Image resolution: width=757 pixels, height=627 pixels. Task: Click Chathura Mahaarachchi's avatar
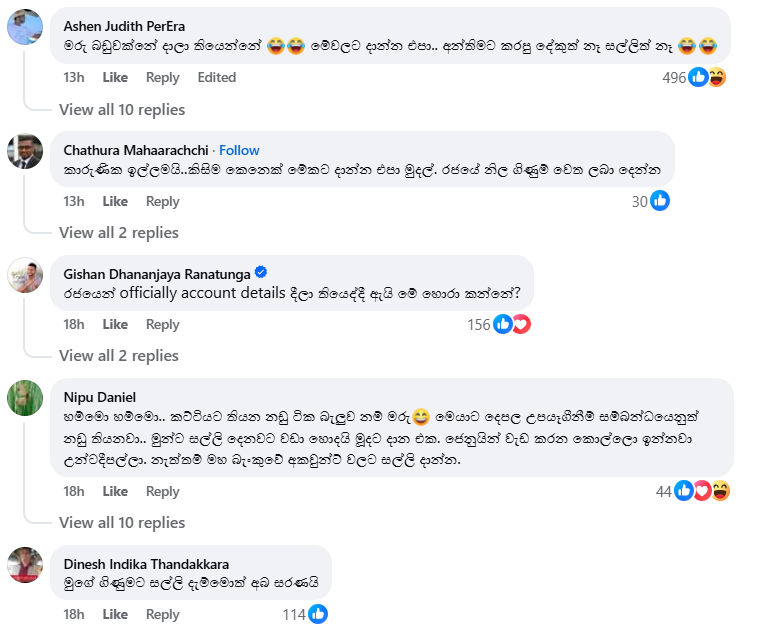click(25, 151)
